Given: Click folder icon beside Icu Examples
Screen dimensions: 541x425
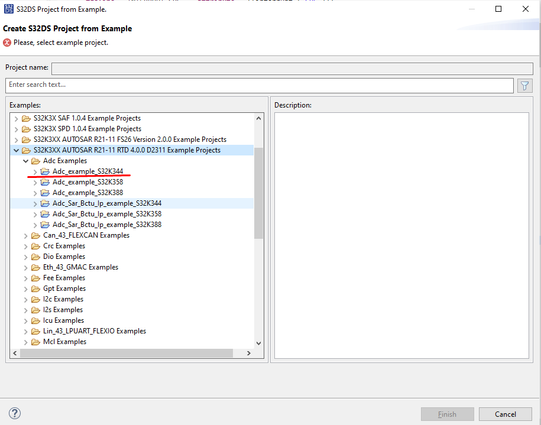Looking at the screenshot, I should click(36, 321).
